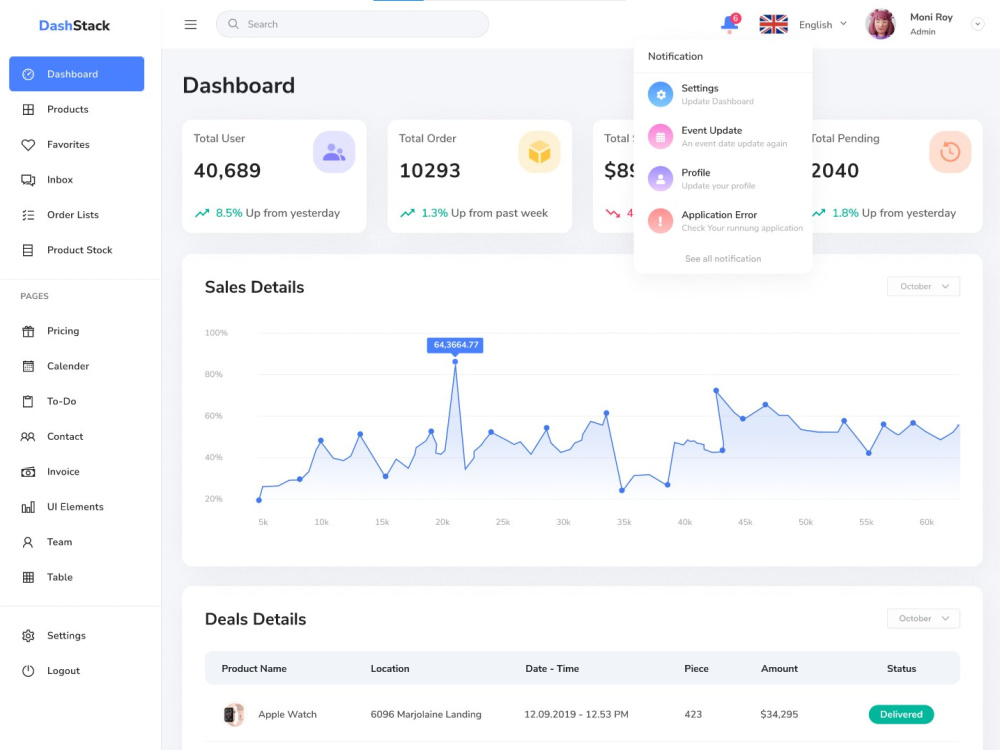The width and height of the screenshot is (1000, 750).
Task: Click the red Application Error alert icon
Action: [661, 221]
